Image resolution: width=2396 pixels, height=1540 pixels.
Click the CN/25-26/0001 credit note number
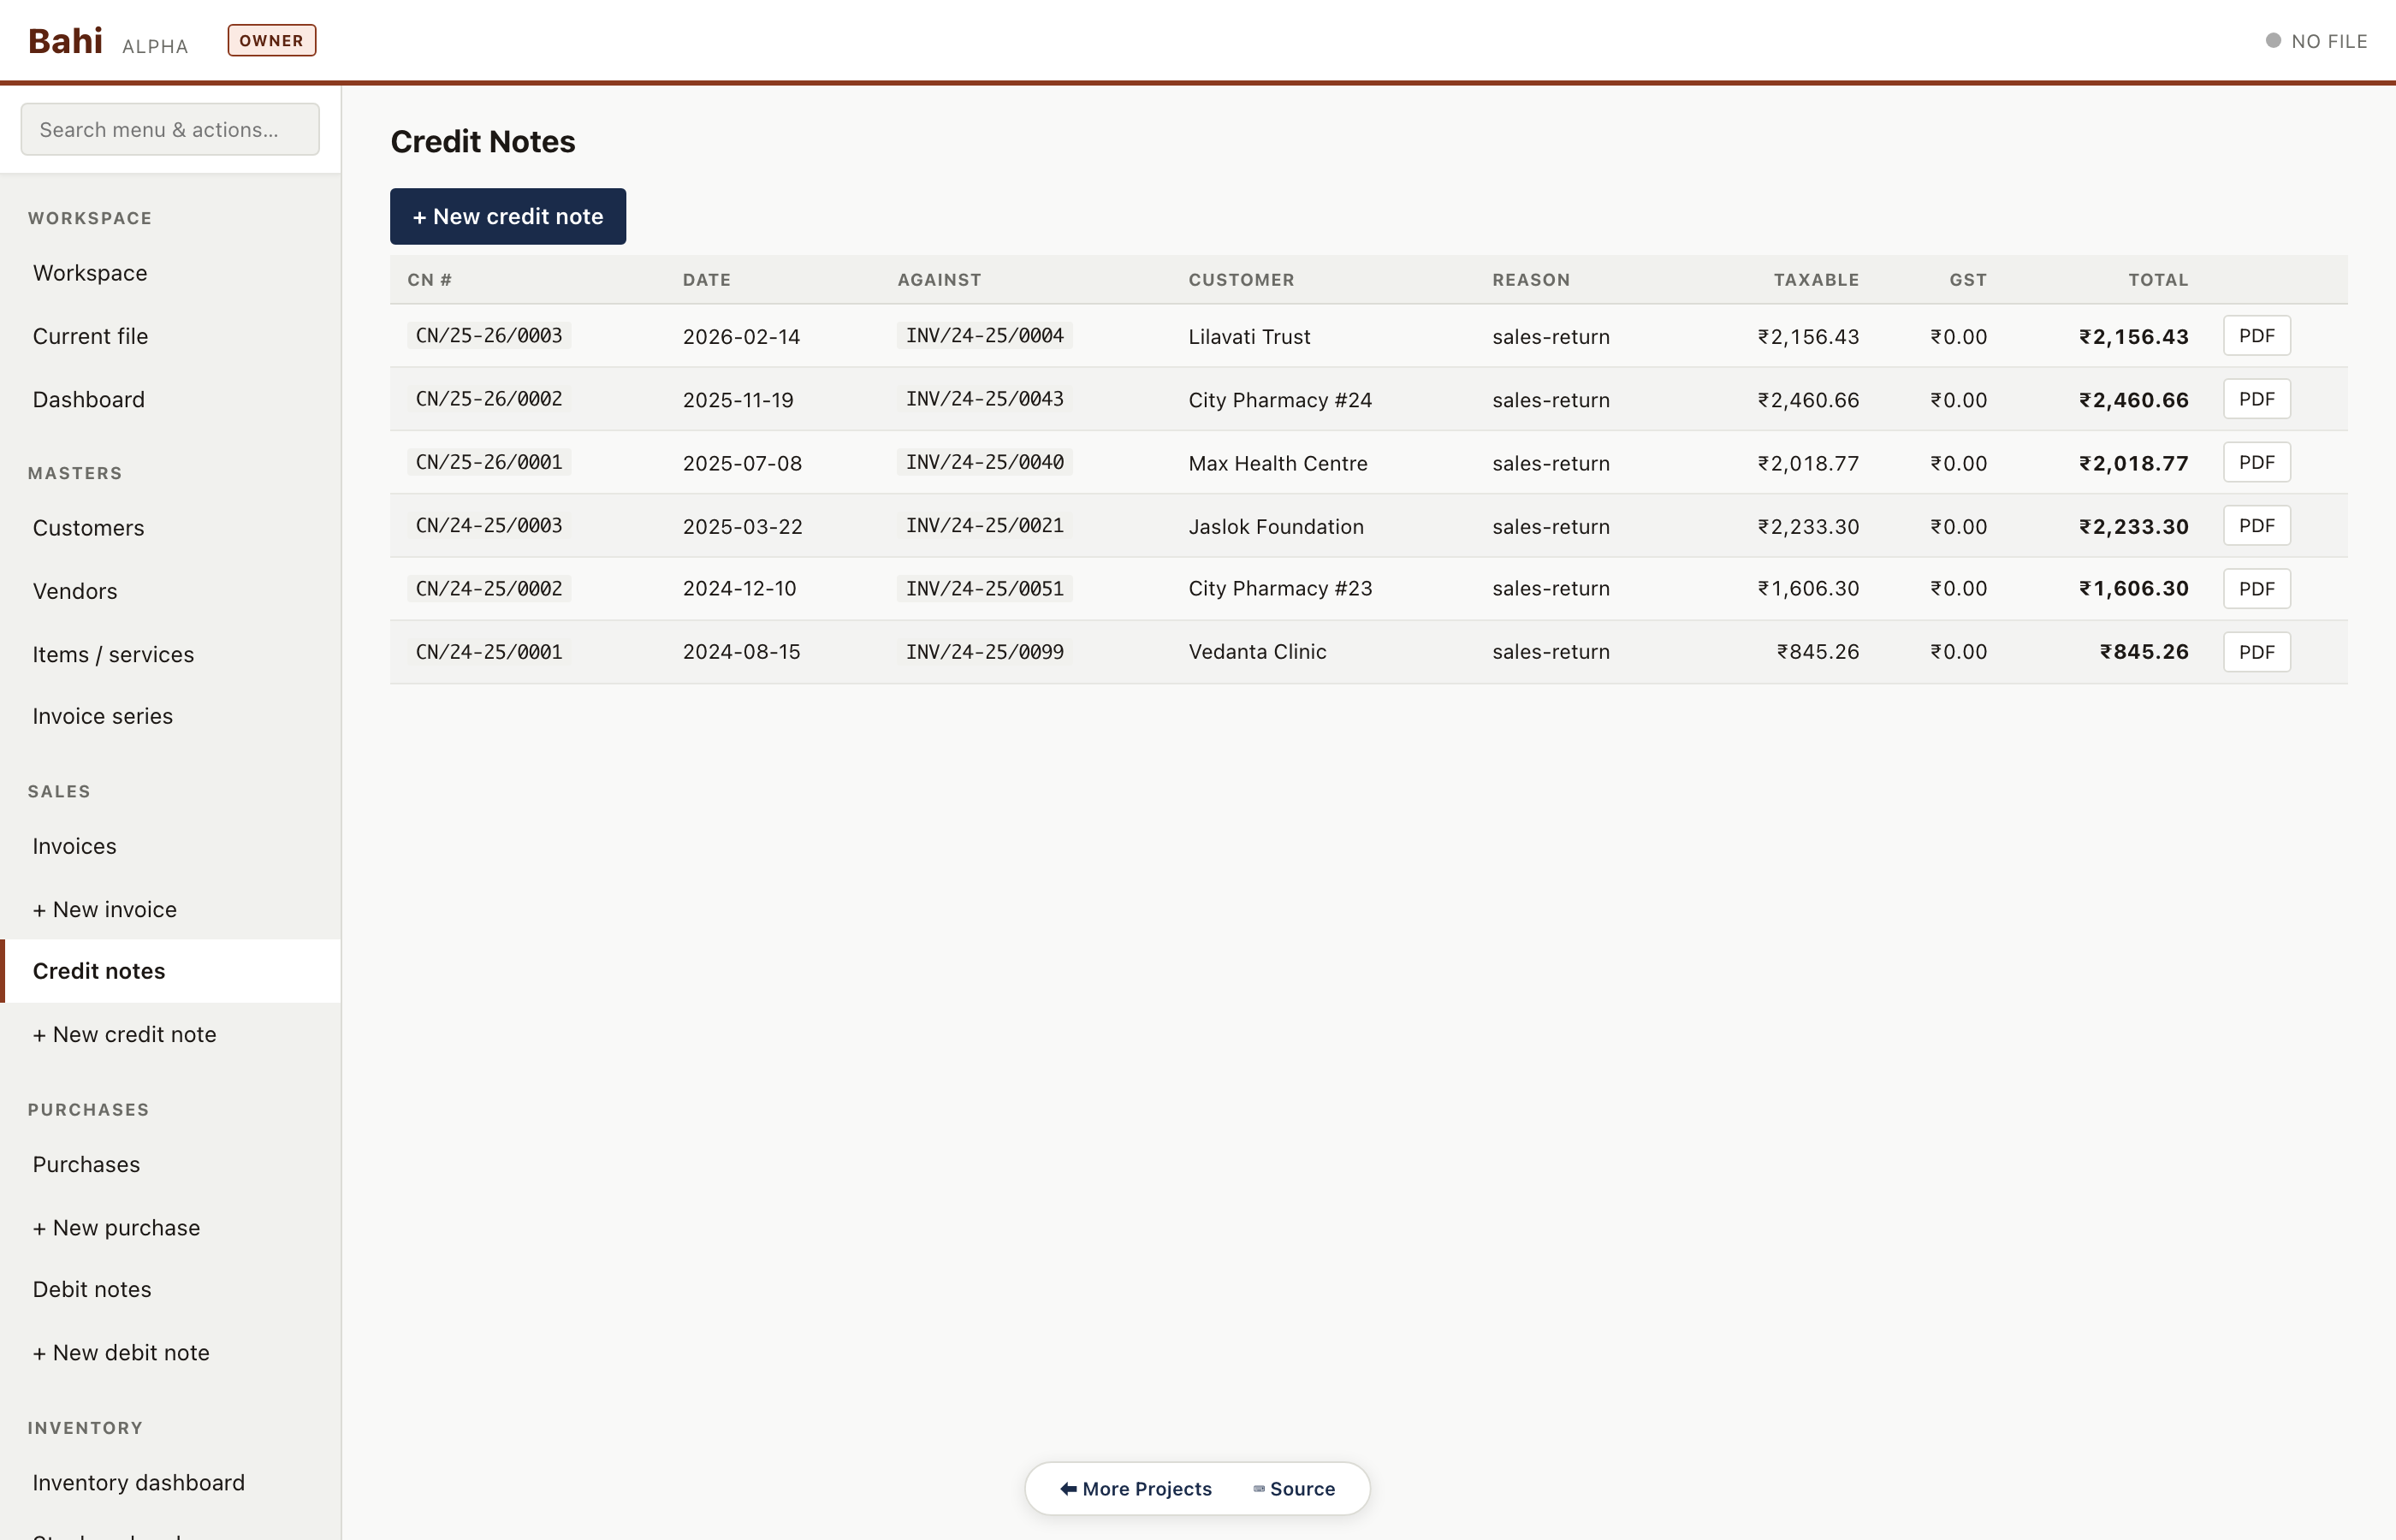[489, 462]
